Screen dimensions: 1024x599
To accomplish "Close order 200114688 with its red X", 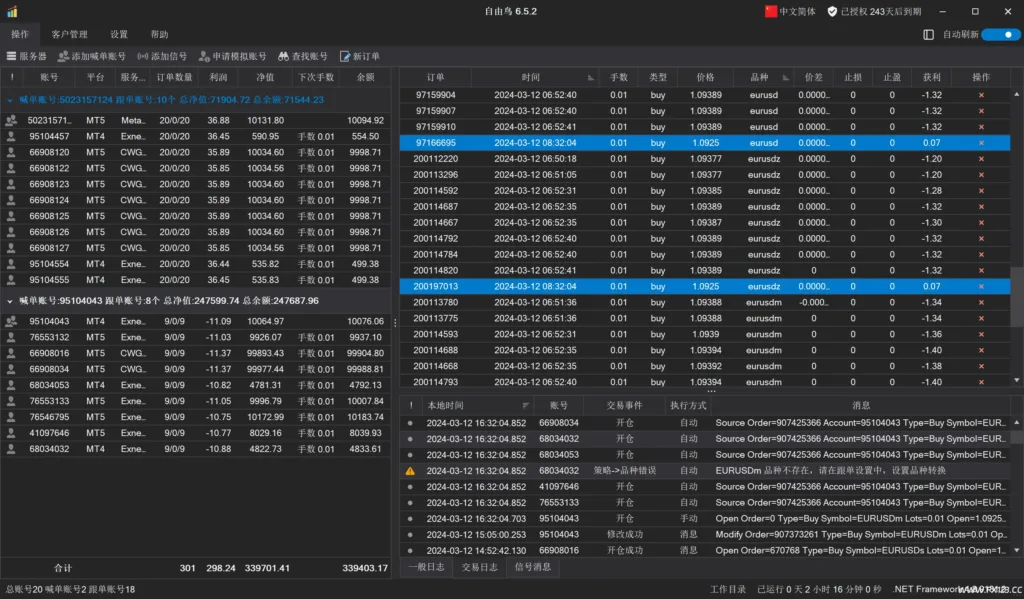I will click(981, 350).
